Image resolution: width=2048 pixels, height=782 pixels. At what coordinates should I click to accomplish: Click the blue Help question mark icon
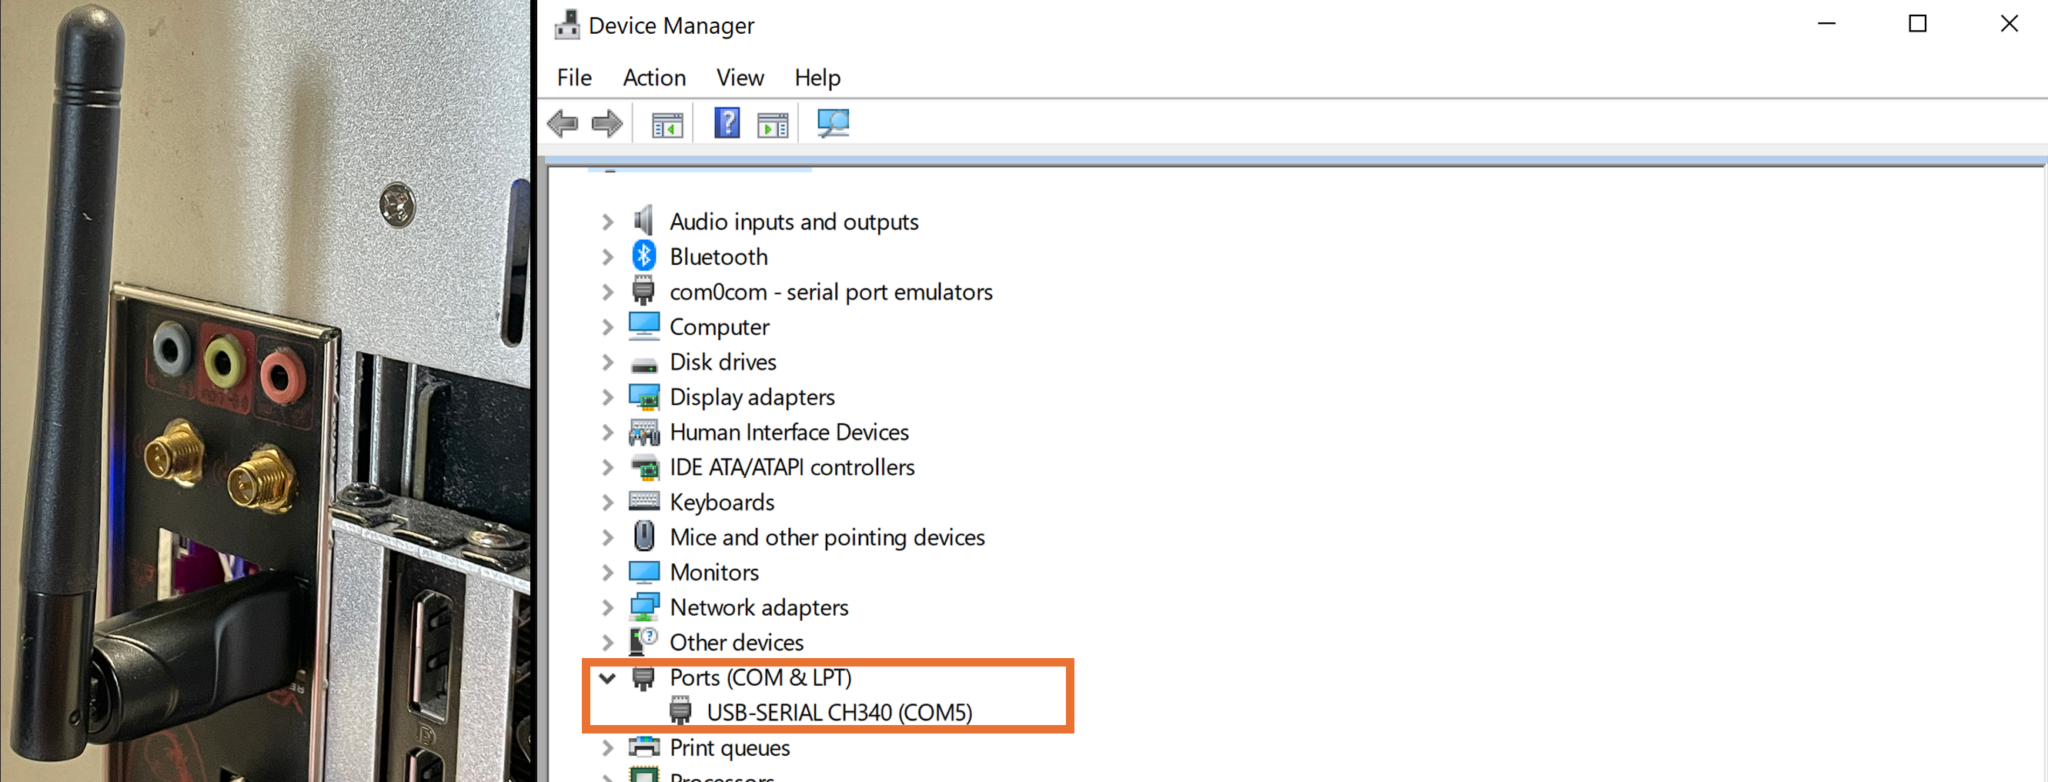(x=727, y=124)
